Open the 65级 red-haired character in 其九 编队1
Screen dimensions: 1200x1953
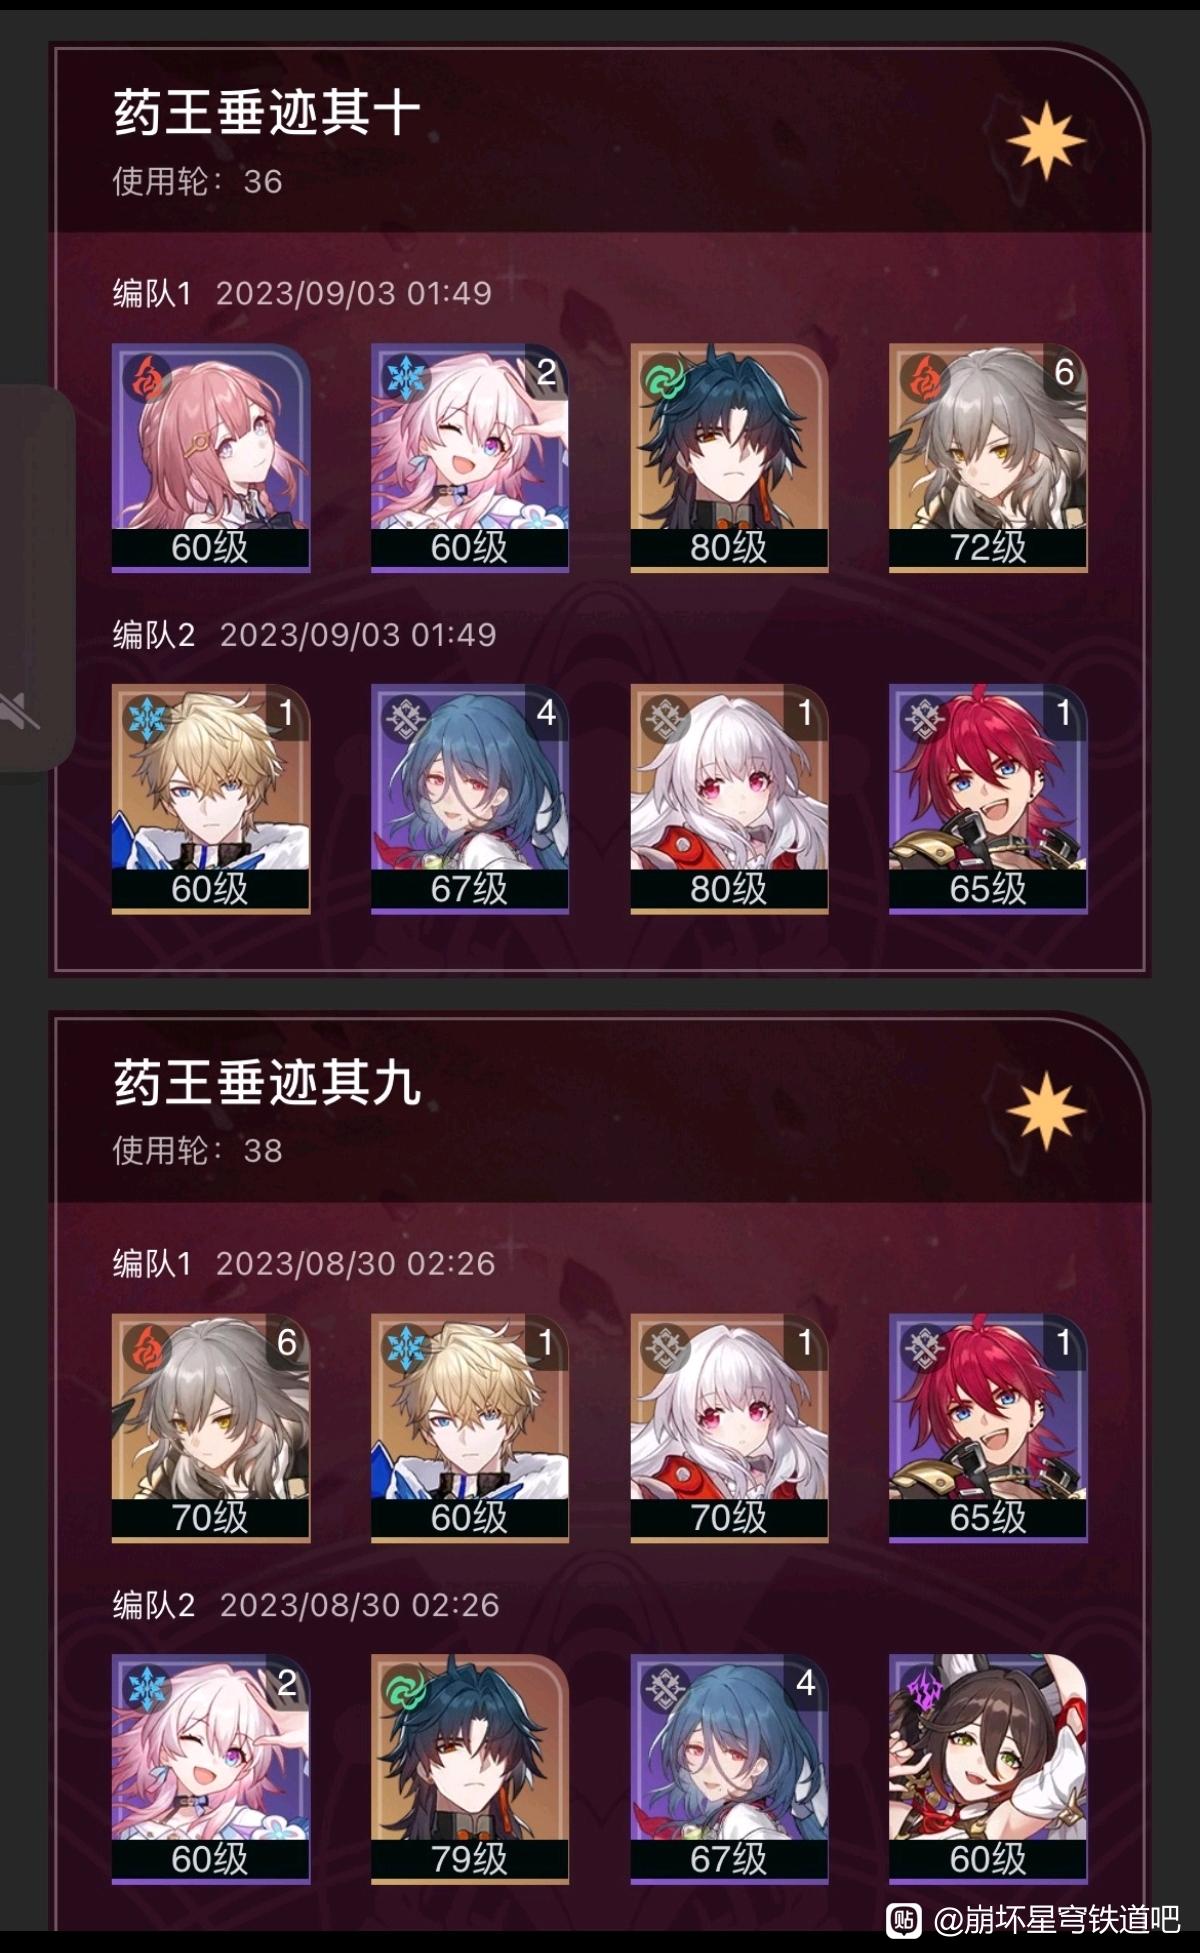[x=988, y=1428]
